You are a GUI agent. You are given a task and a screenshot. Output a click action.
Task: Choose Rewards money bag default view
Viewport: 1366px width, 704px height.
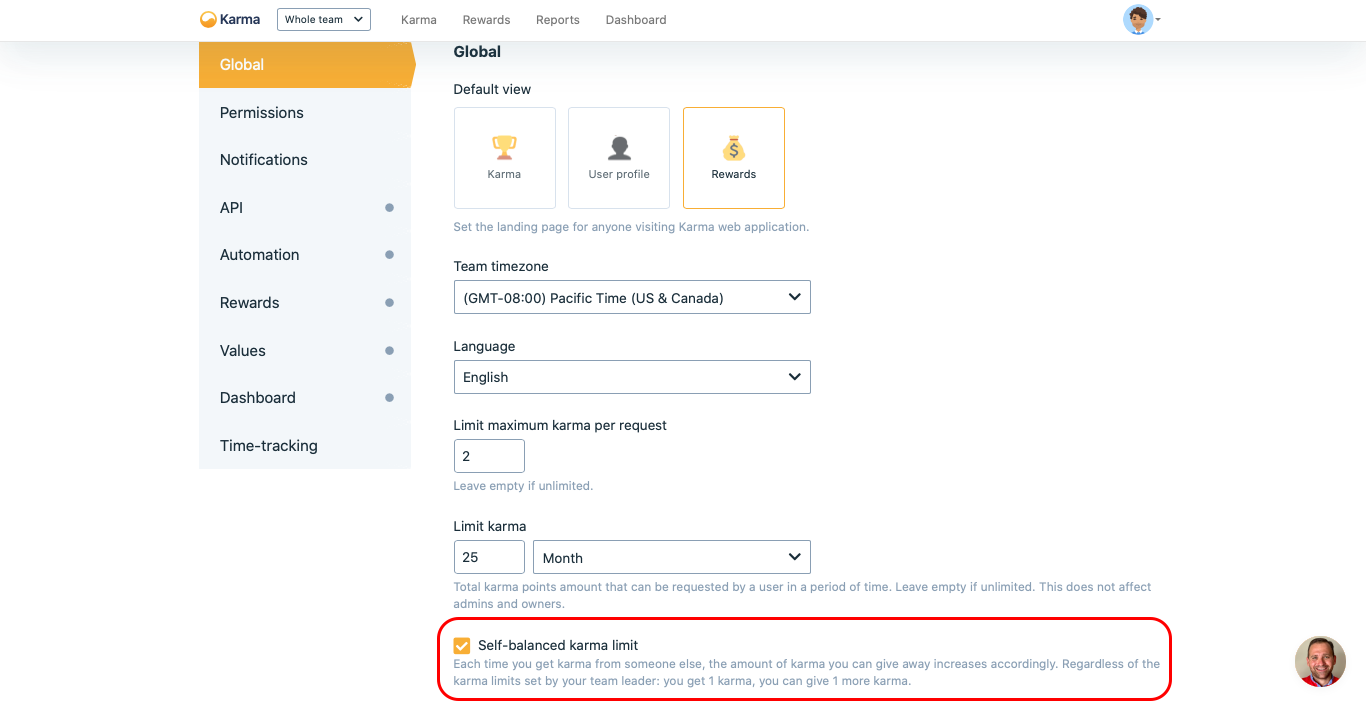pyautogui.click(x=734, y=158)
